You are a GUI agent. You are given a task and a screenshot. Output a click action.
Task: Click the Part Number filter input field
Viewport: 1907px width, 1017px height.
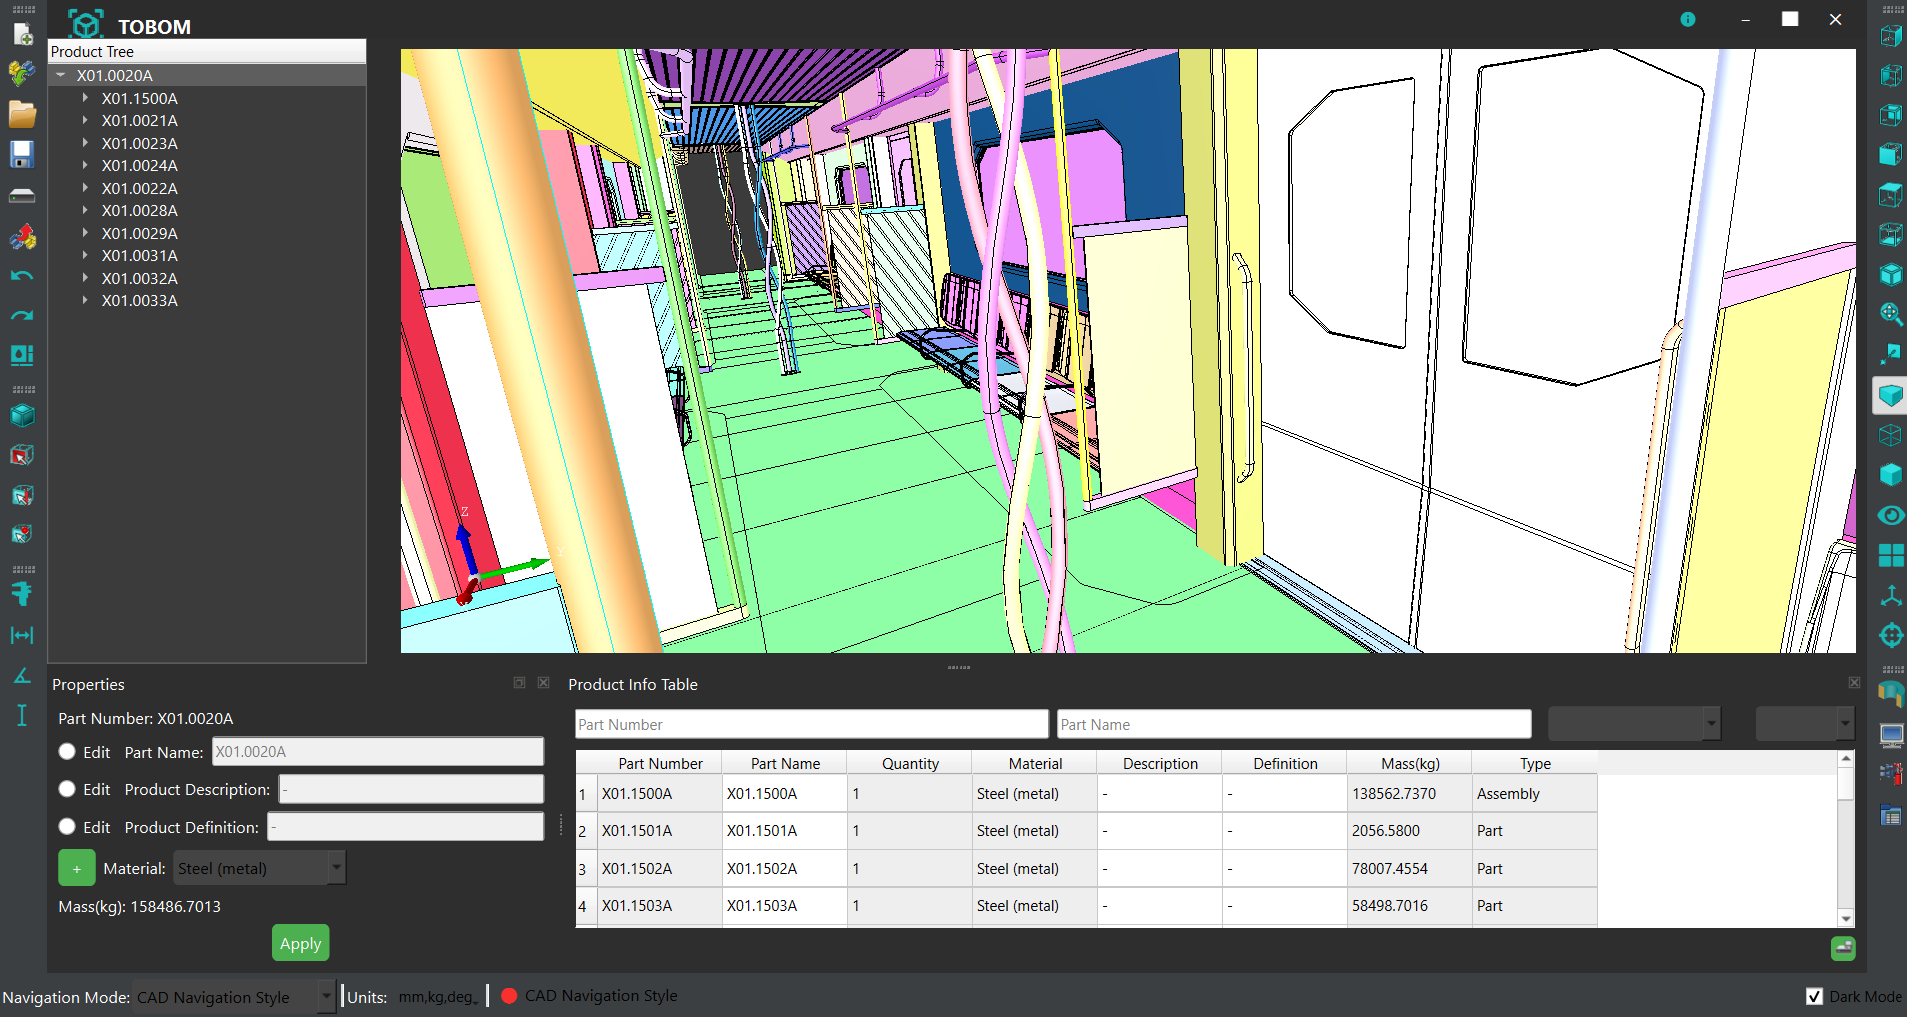pos(811,724)
